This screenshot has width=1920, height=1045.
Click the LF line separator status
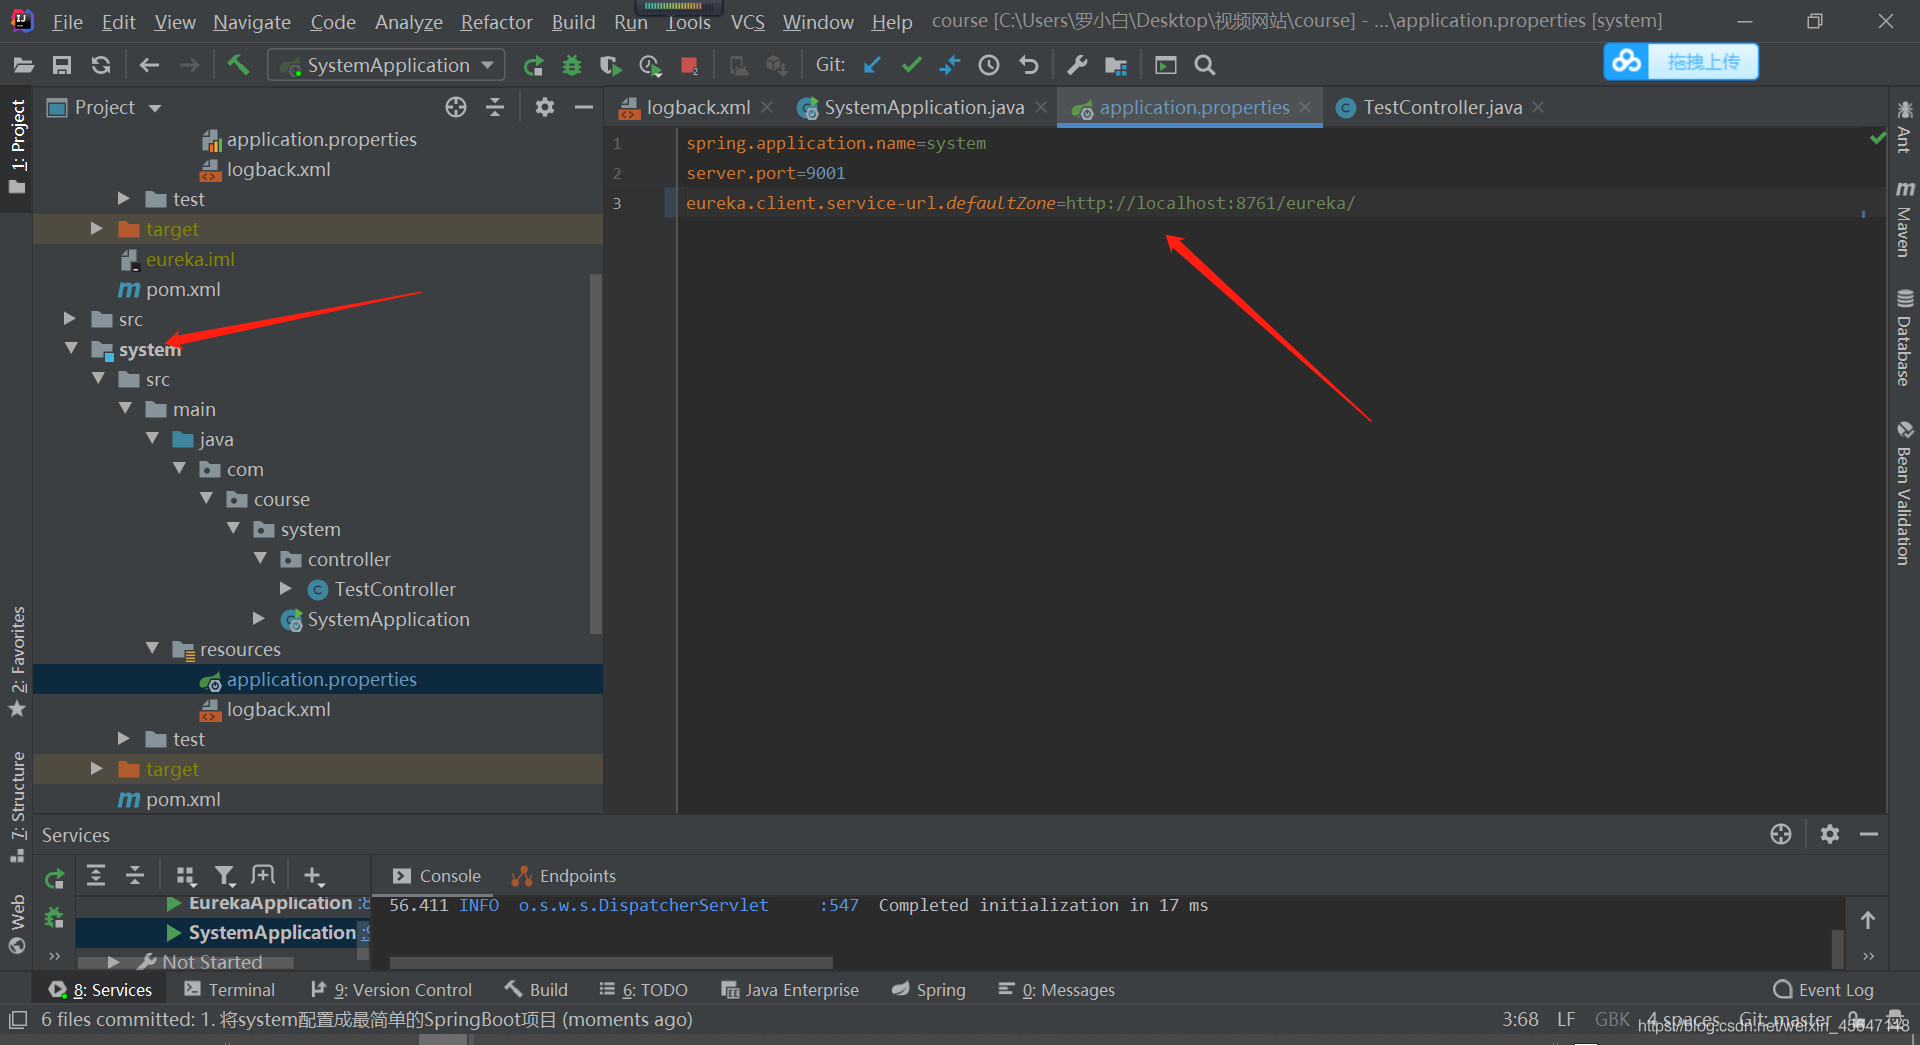coord(1566,1020)
